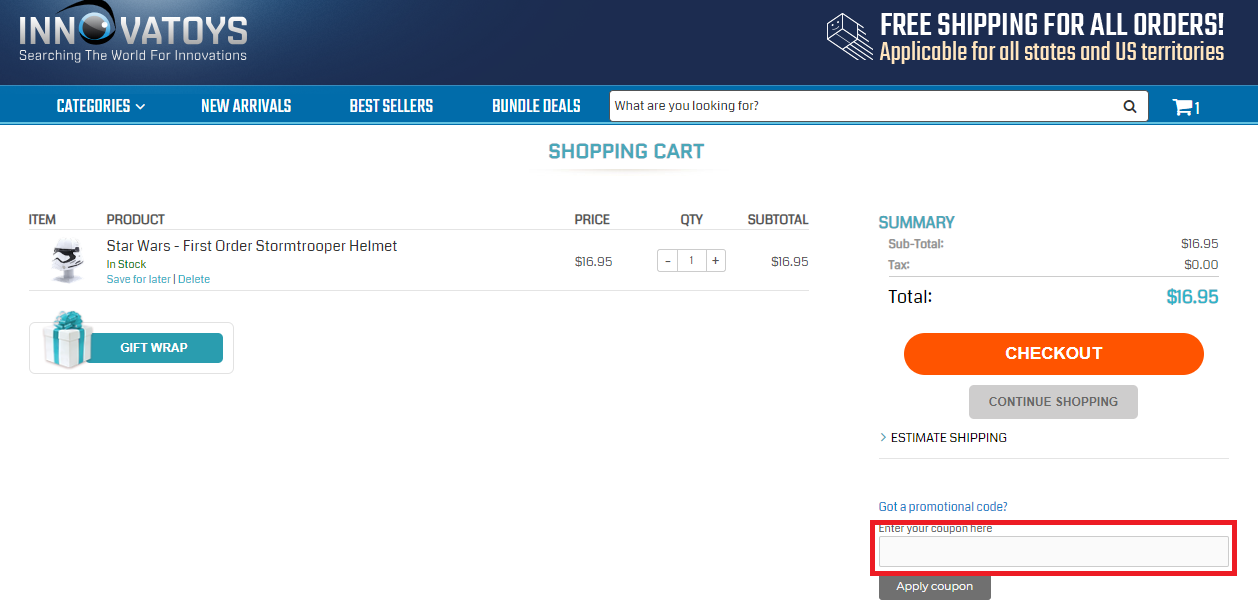
Task: Click the gift box icon
Action: (66, 340)
